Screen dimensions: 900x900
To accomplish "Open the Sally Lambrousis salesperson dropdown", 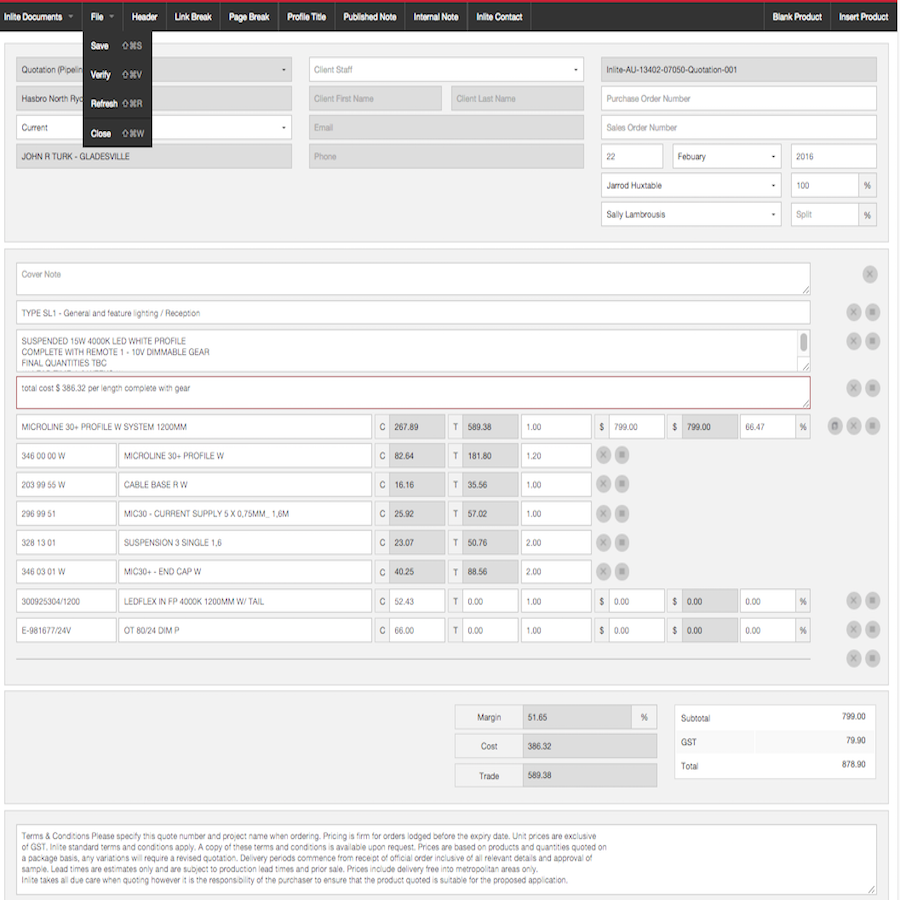I will pos(691,214).
